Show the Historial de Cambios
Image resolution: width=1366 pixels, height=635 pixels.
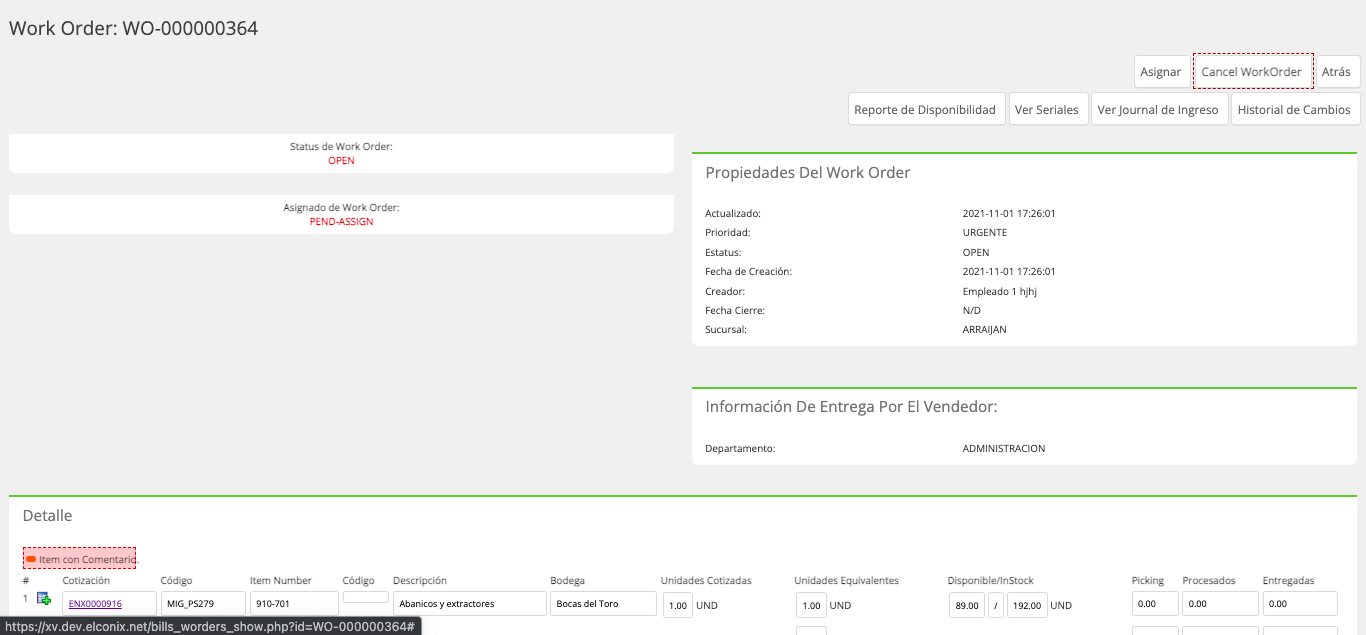coord(1294,110)
